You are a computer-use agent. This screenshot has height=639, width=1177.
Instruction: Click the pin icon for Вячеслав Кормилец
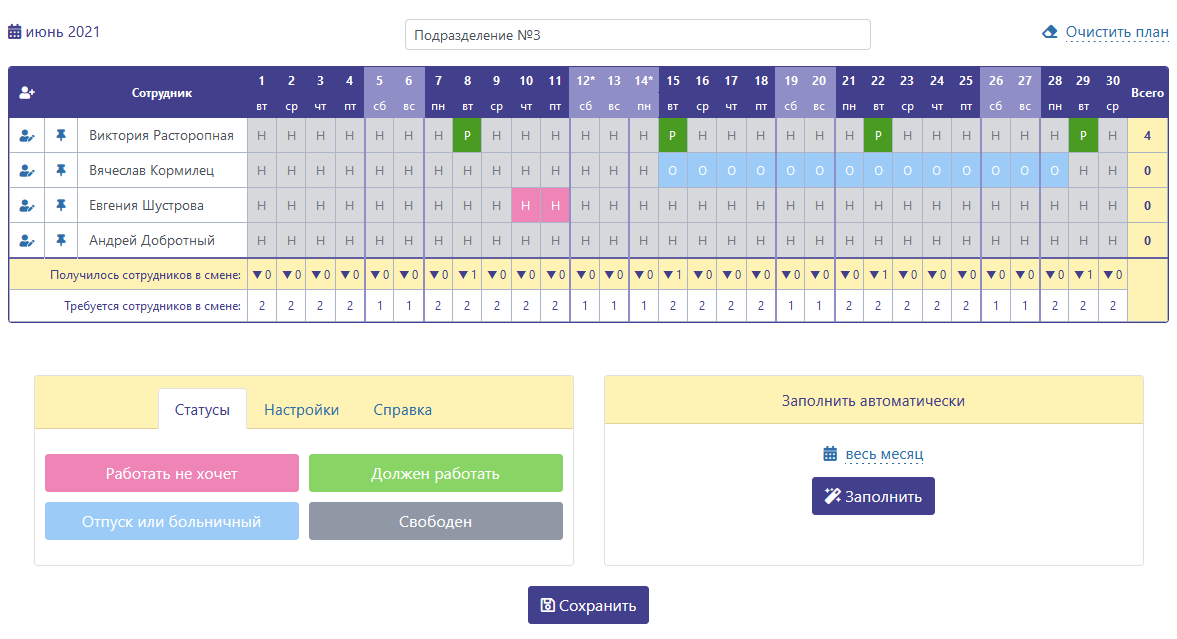click(61, 170)
